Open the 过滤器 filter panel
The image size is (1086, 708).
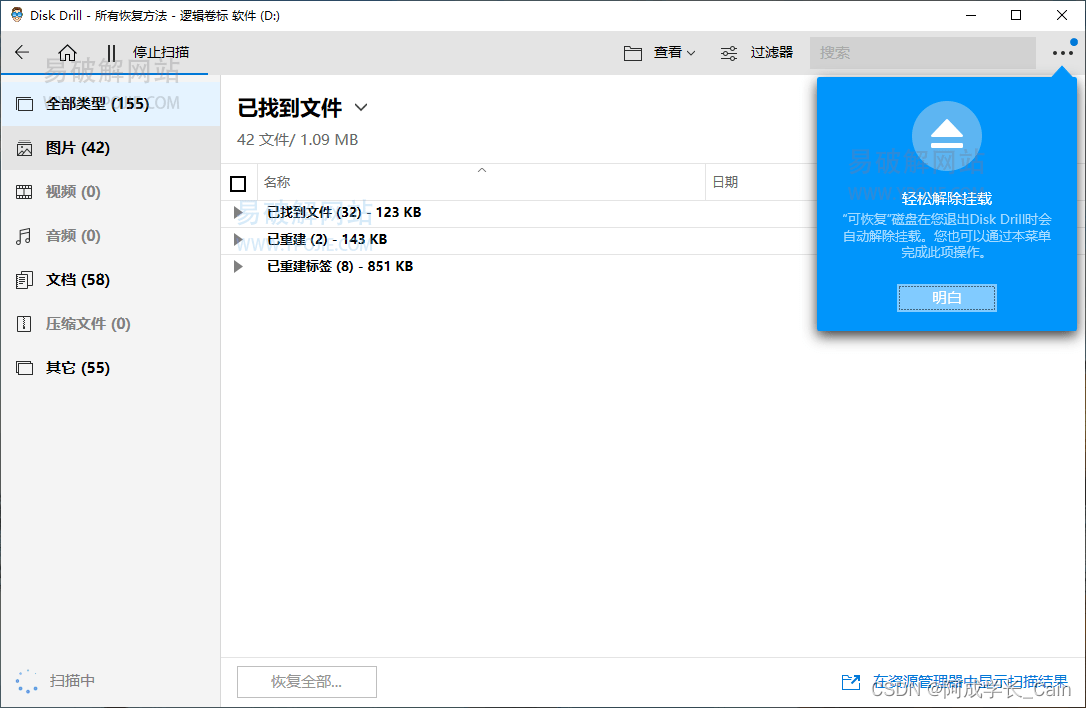[x=771, y=53]
